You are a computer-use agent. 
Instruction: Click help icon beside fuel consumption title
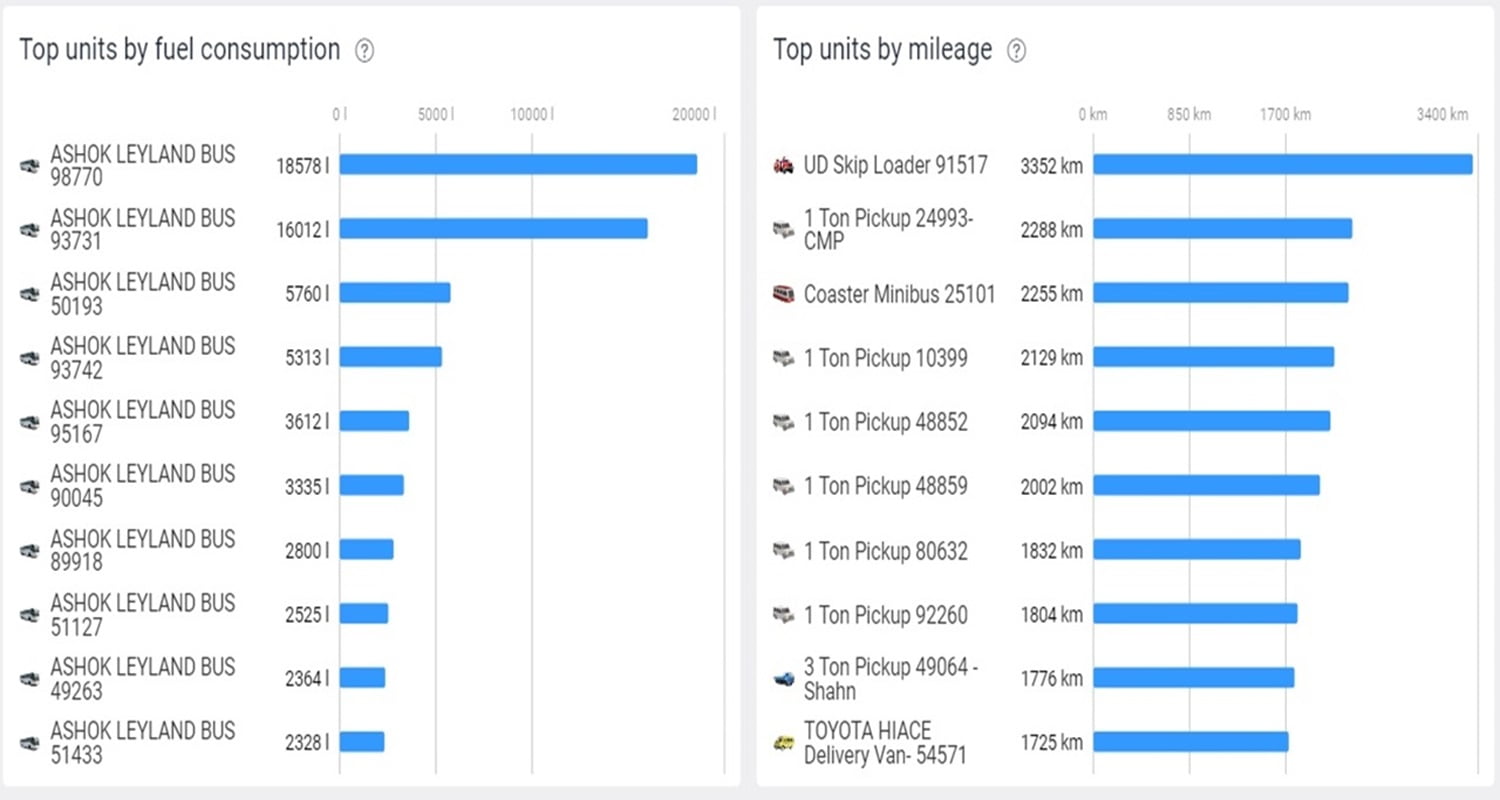[x=365, y=51]
